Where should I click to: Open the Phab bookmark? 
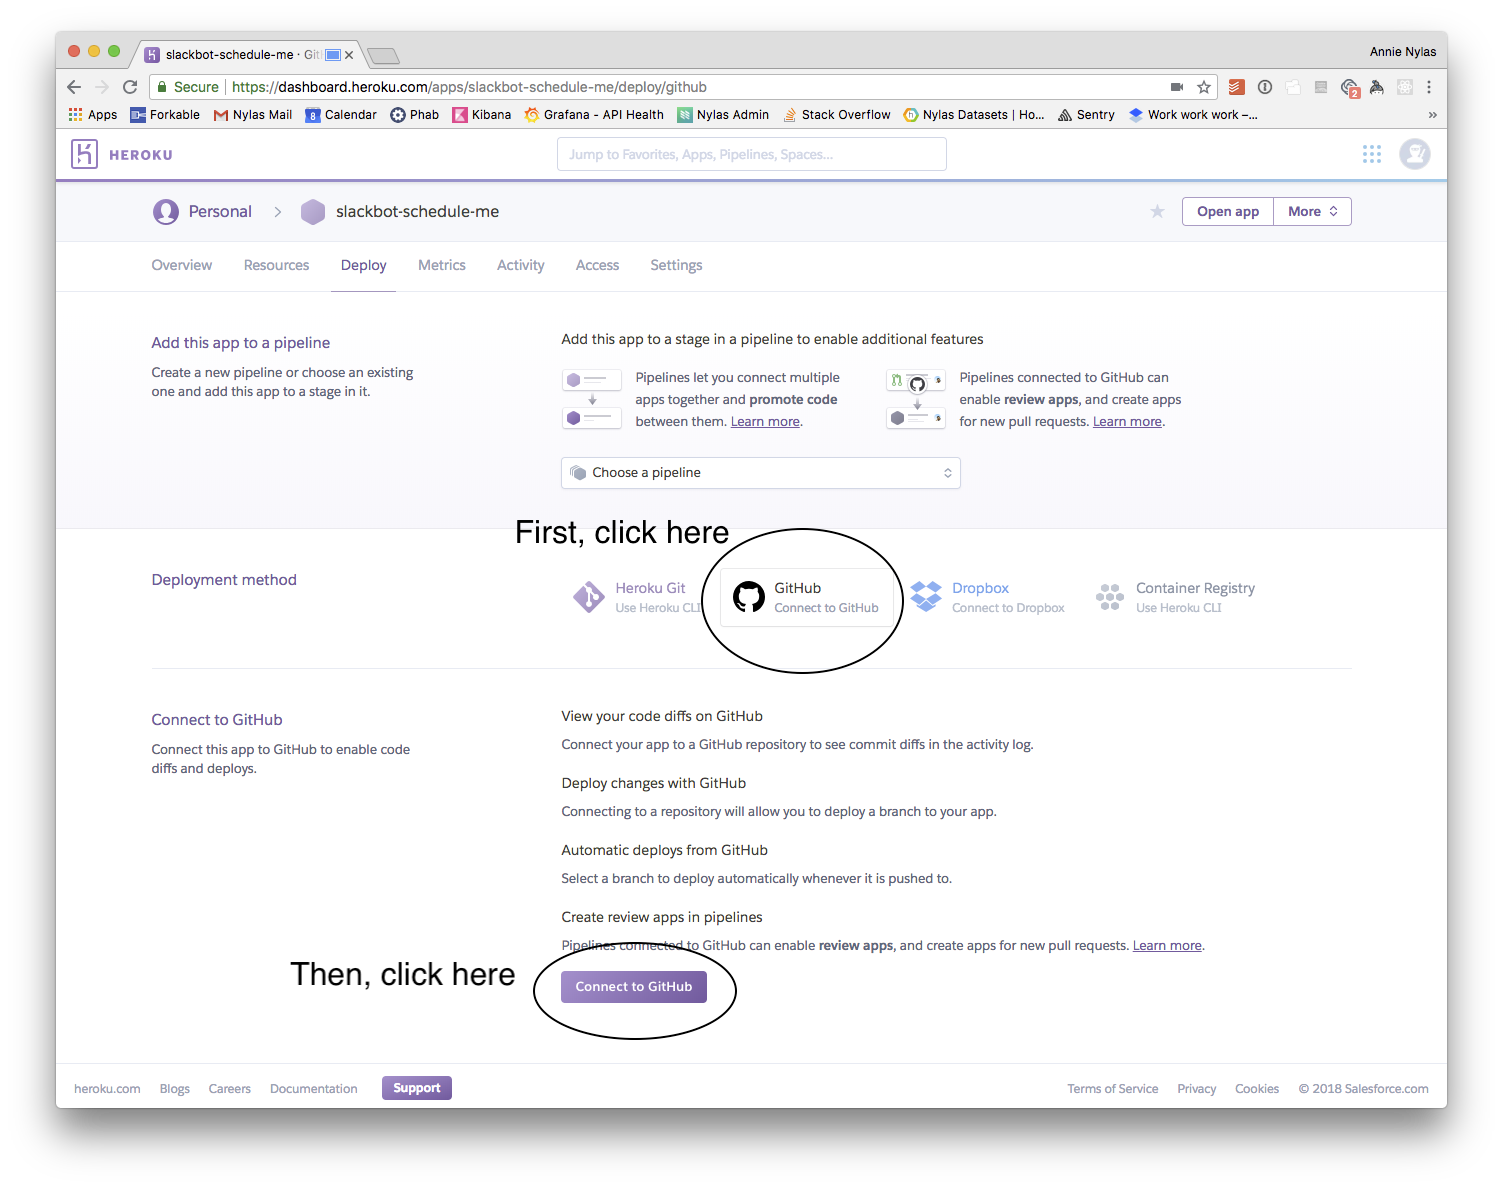pyautogui.click(x=415, y=115)
